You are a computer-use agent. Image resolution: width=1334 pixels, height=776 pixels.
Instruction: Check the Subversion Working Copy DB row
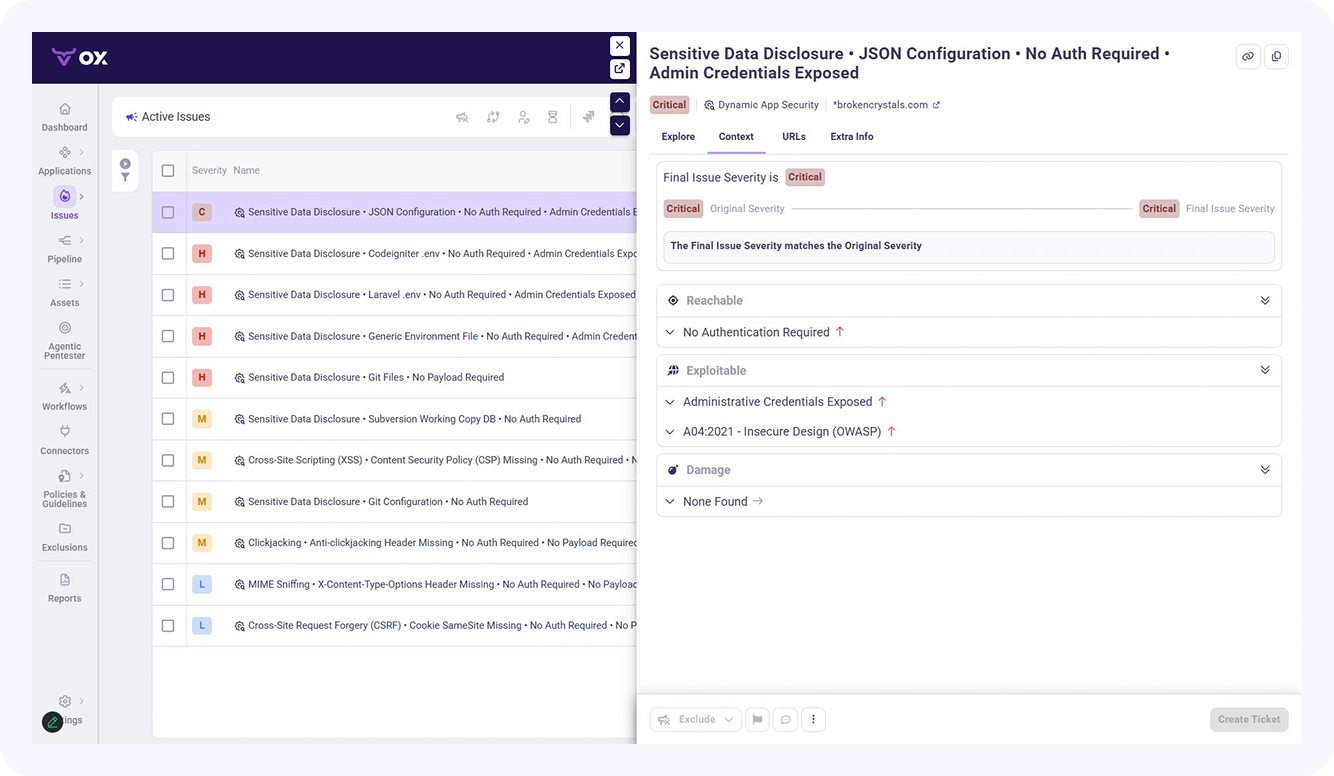pyautogui.click(x=168, y=419)
